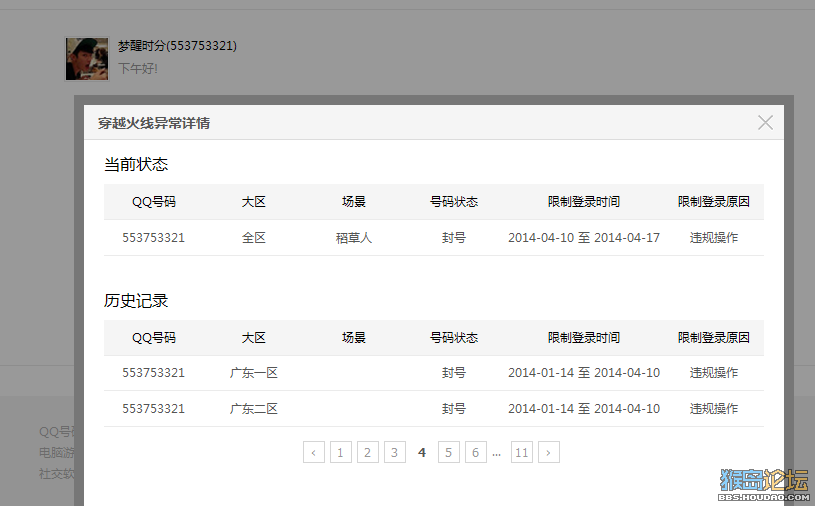Click 号码状态 header in 当前状态 table
Screen dimensions: 815x506
pos(454,202)
